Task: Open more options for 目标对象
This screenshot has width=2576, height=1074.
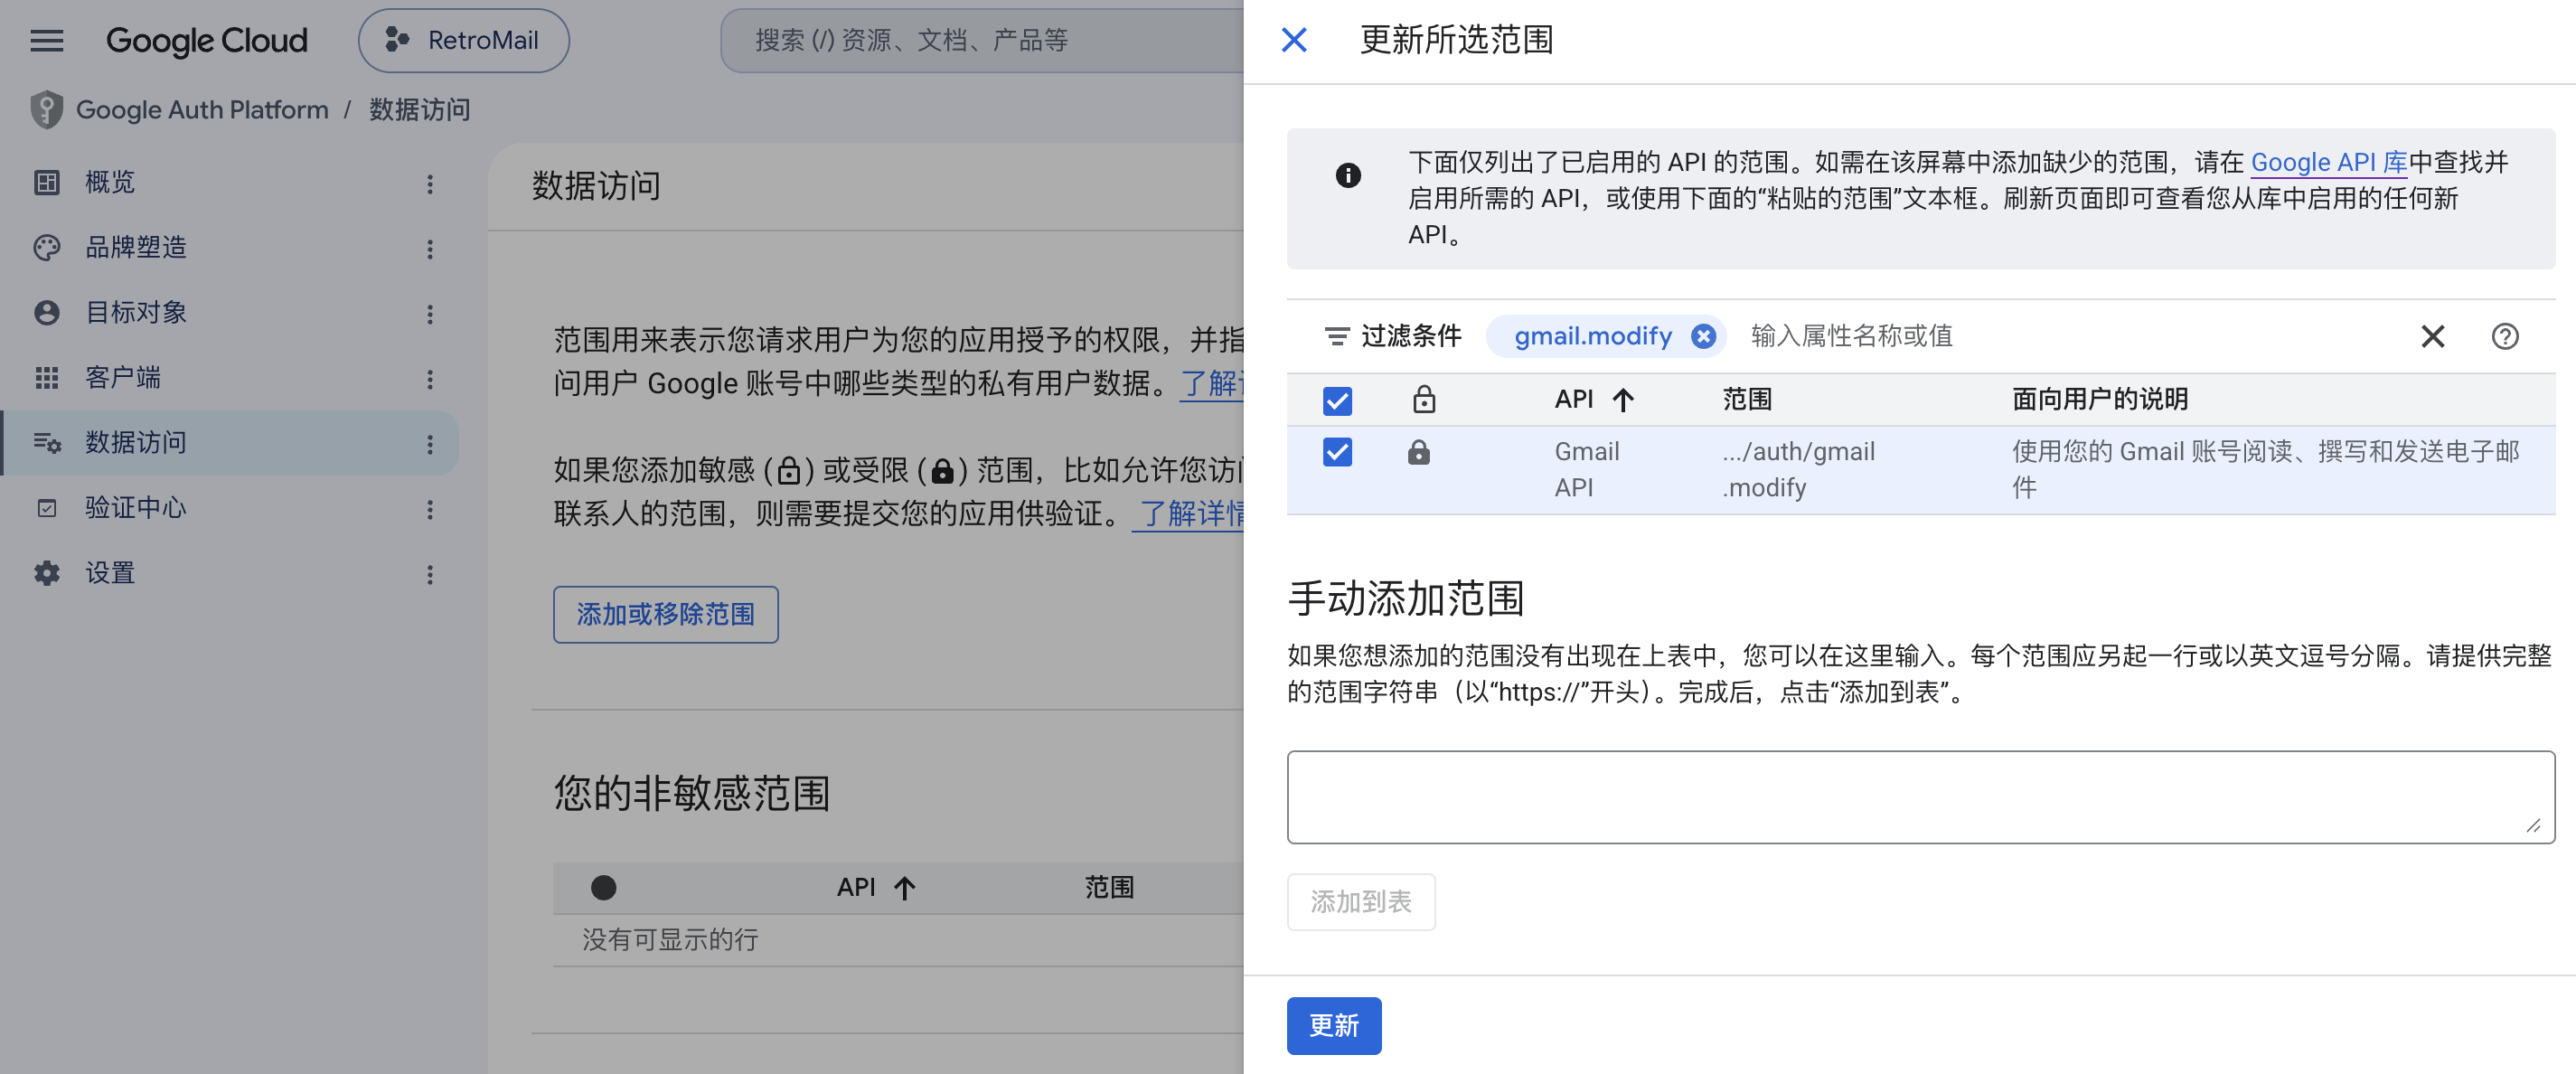Action: point(430,314)
